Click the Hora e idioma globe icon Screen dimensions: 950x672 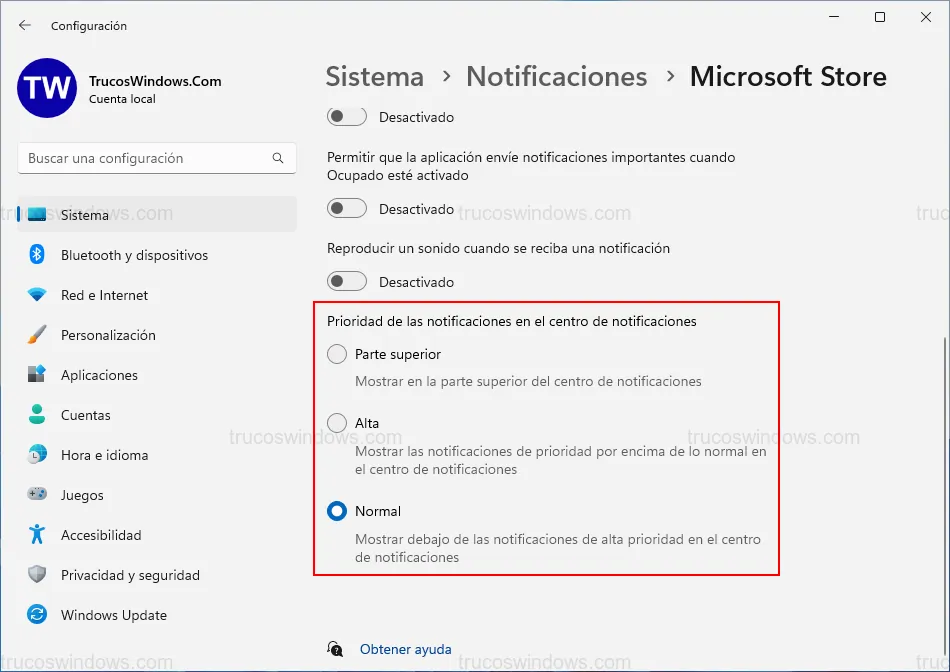click(x=37, y=455)
